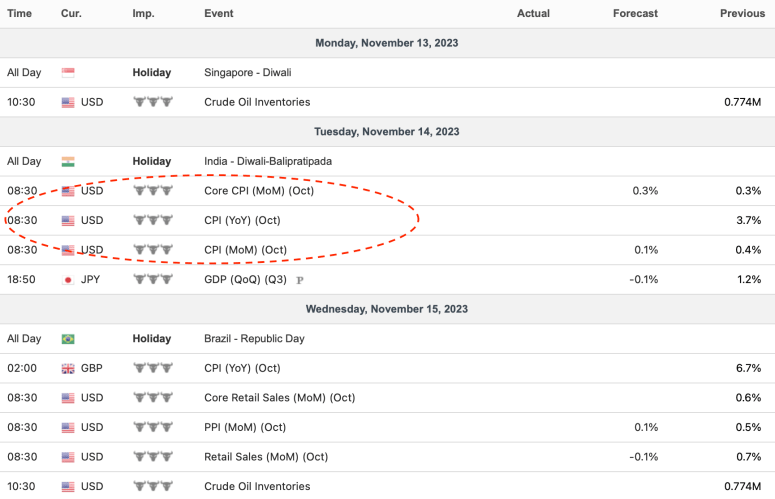Viewport: 775px width, 499px height.
Task: Click the US flag on Core Retail Sales row
Action: (x=68, y=398)
